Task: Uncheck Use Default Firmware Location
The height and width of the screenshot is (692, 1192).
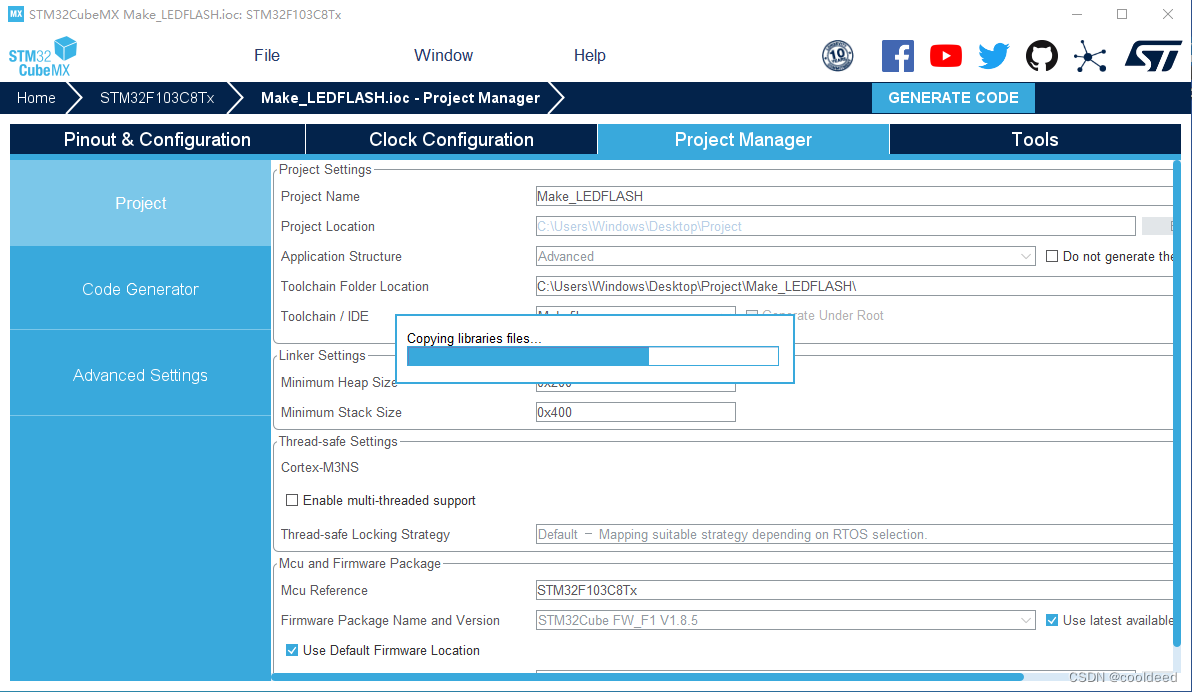Action: 292,650
